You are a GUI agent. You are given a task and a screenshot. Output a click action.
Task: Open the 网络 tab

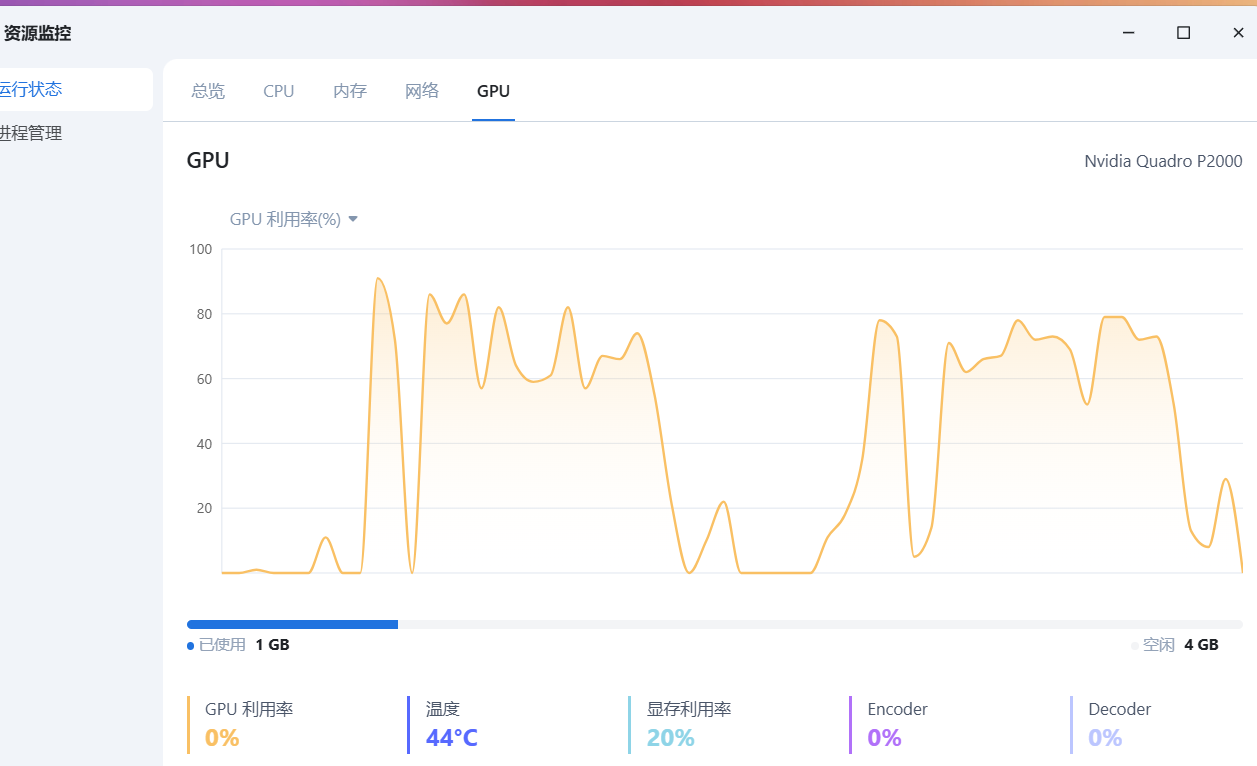[422, 91]
